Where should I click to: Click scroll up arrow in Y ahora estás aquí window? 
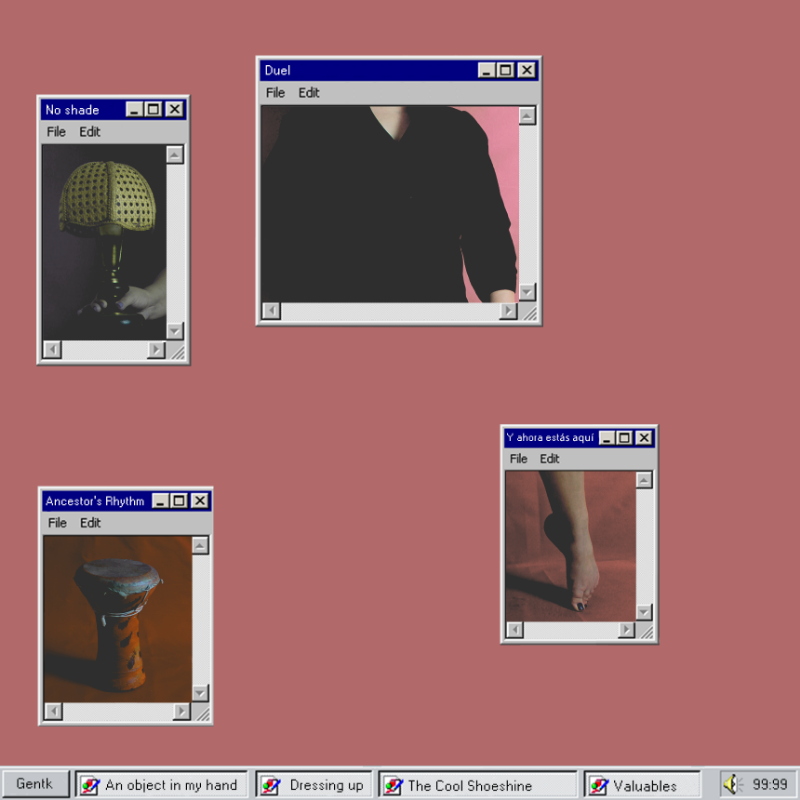[x=644, y=480]
